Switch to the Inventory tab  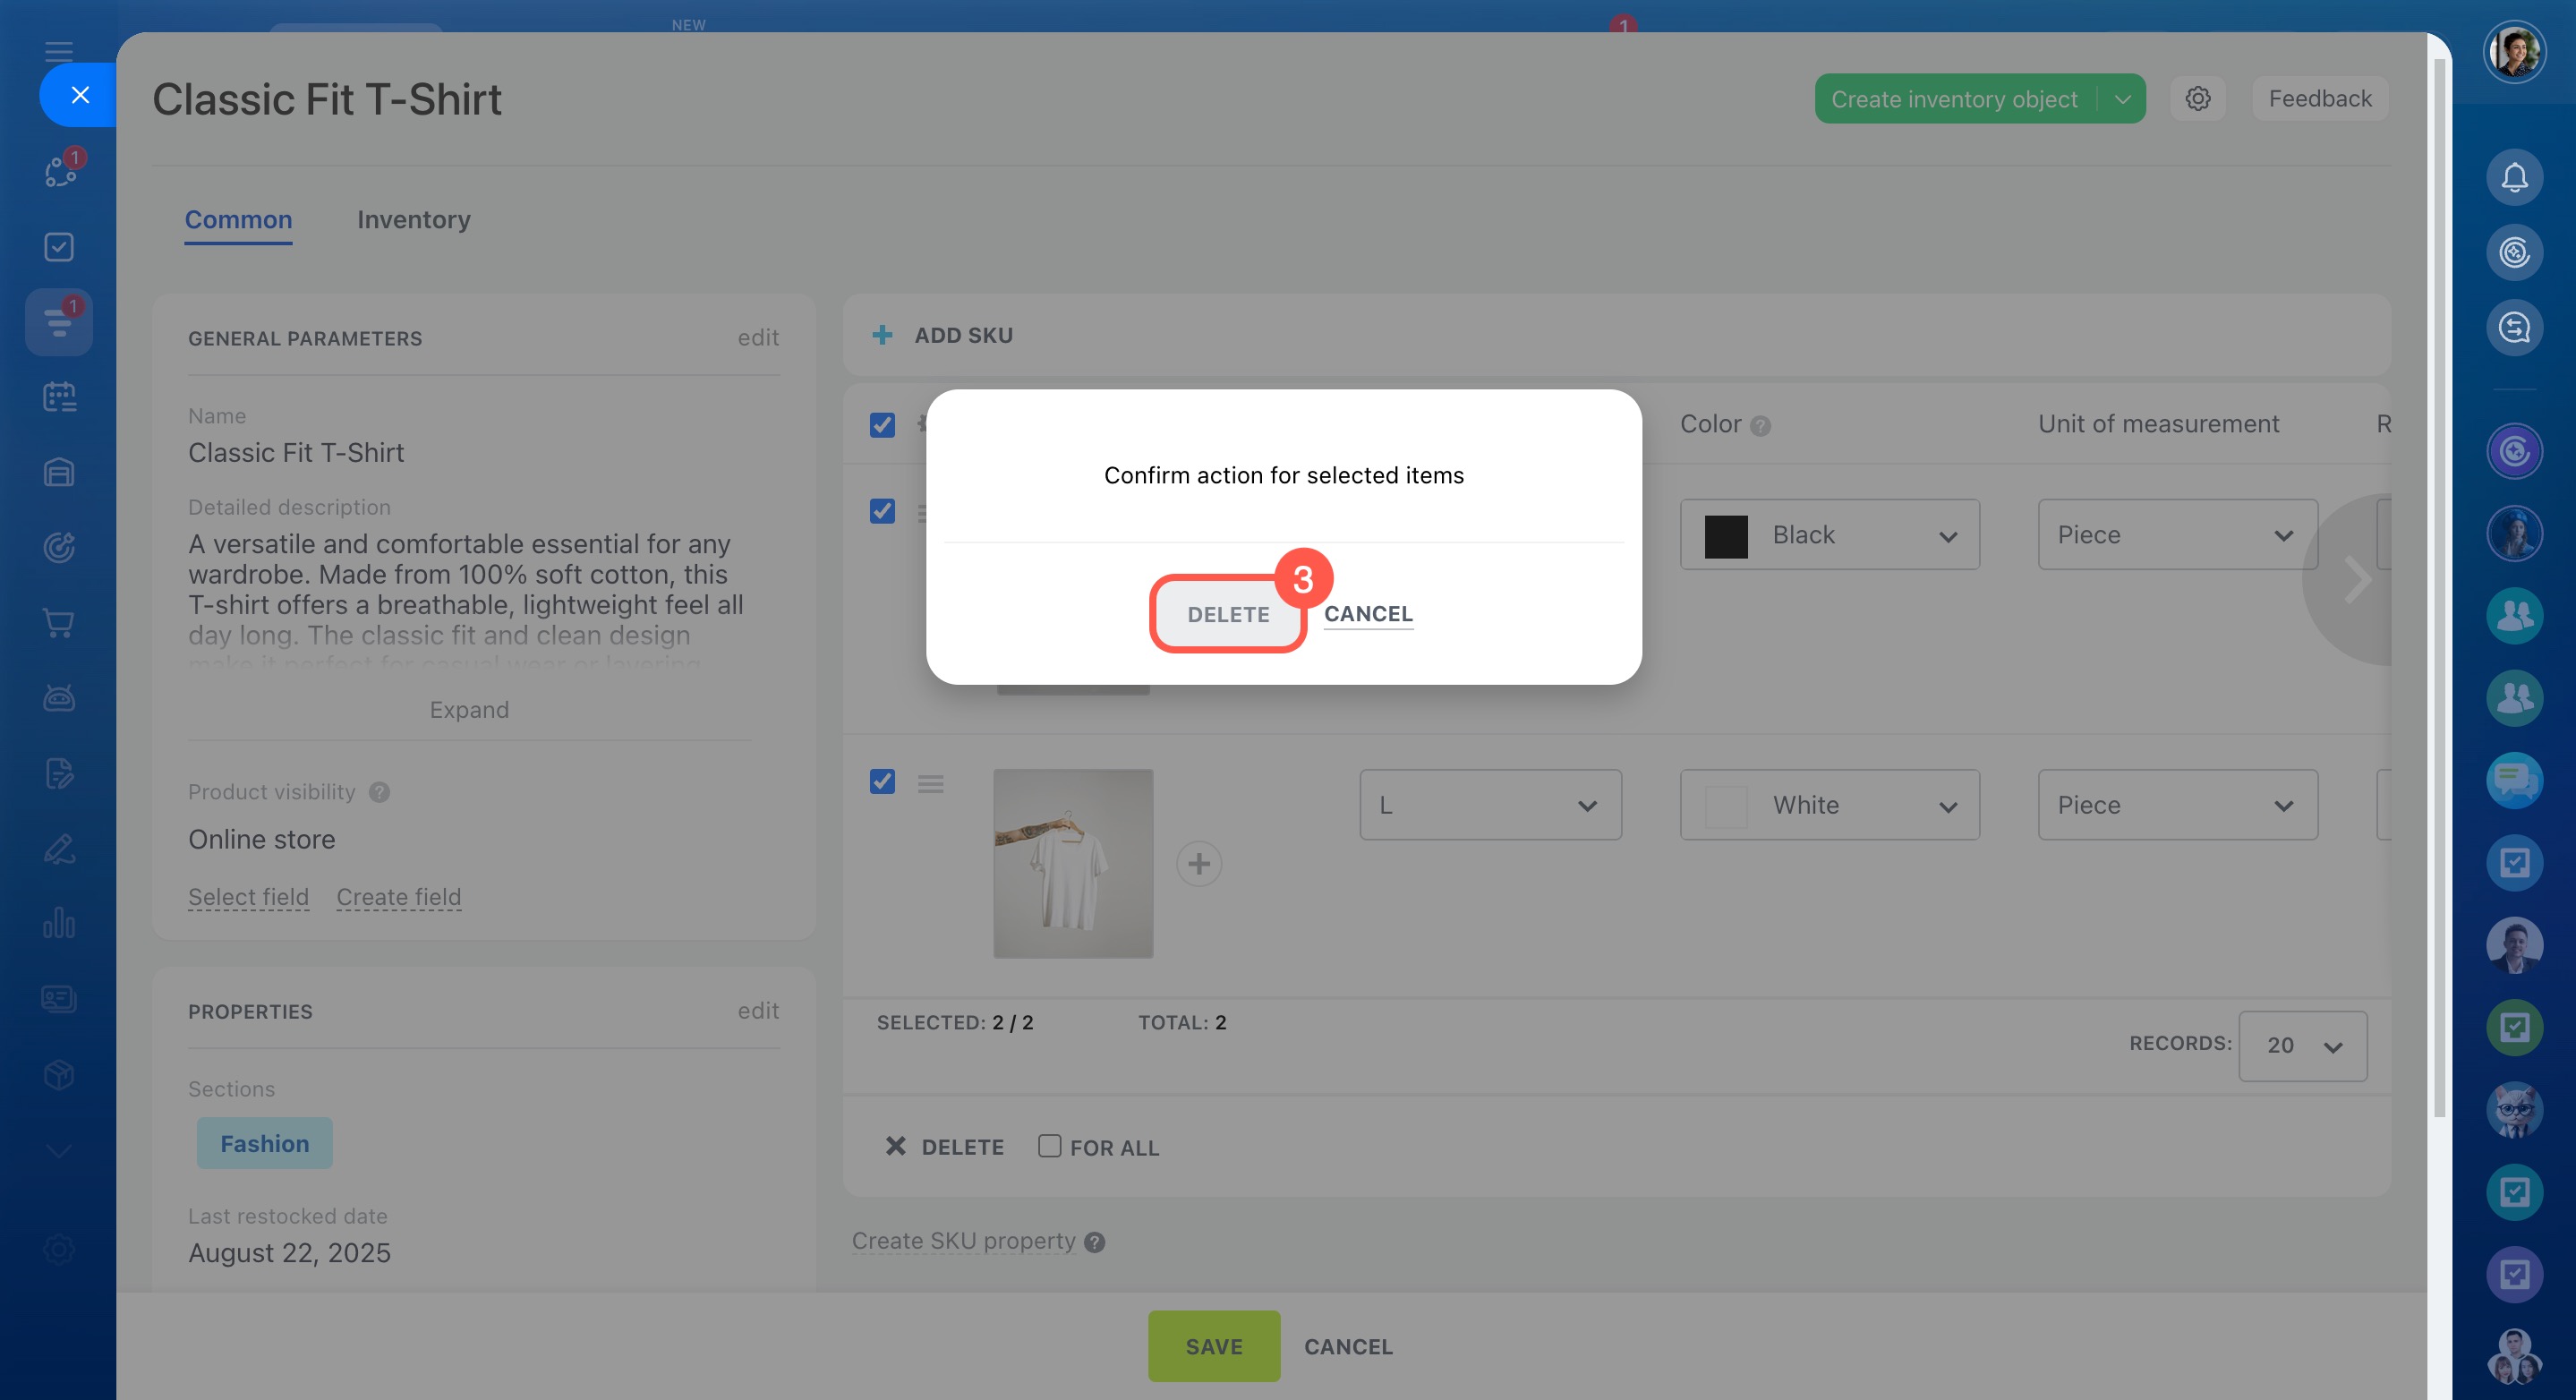tap(413, 220)
